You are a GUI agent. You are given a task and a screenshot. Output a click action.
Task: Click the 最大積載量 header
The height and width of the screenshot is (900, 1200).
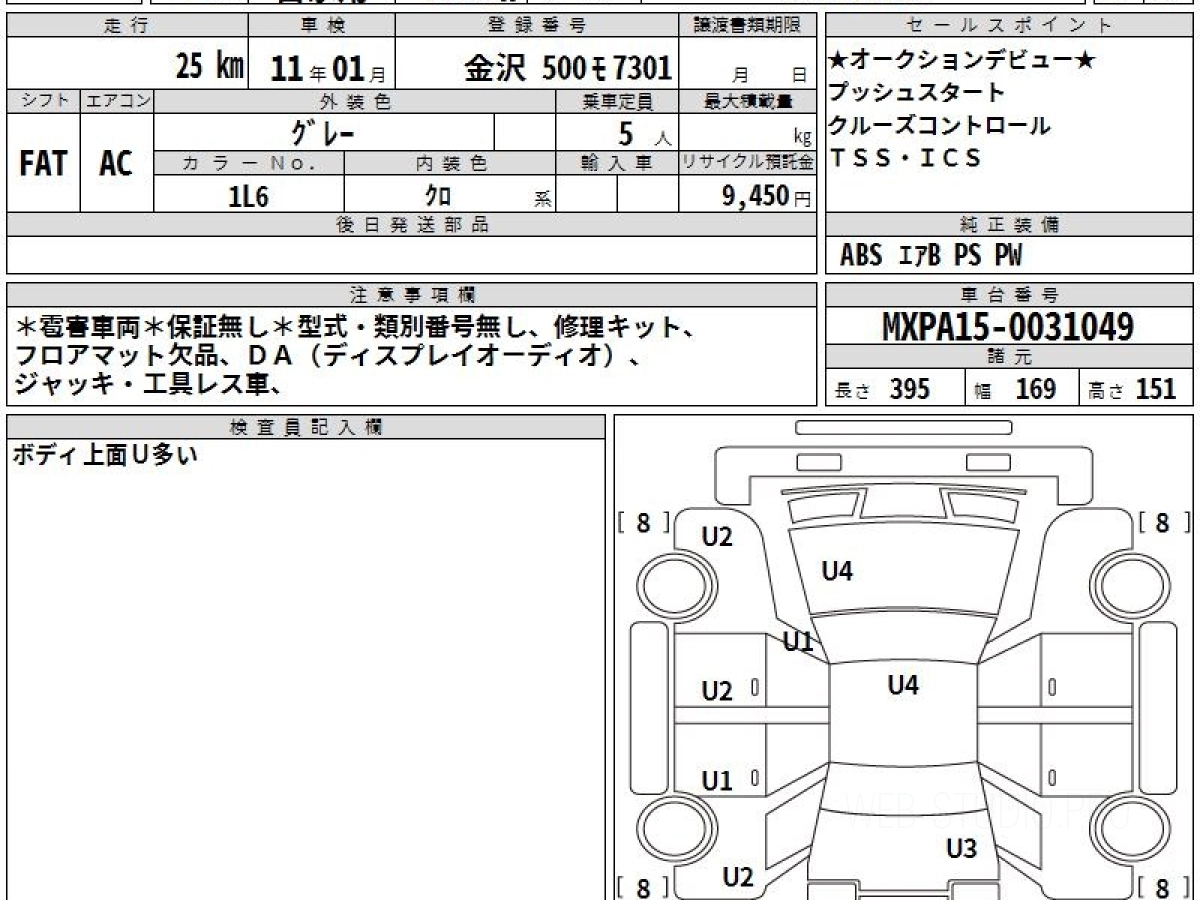748,101
